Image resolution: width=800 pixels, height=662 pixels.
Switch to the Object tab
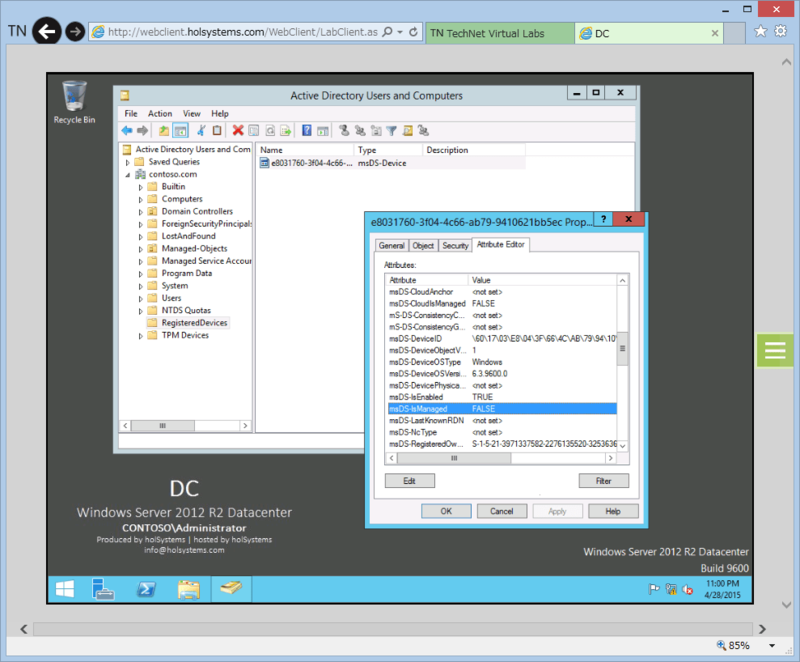pos(423,246)
